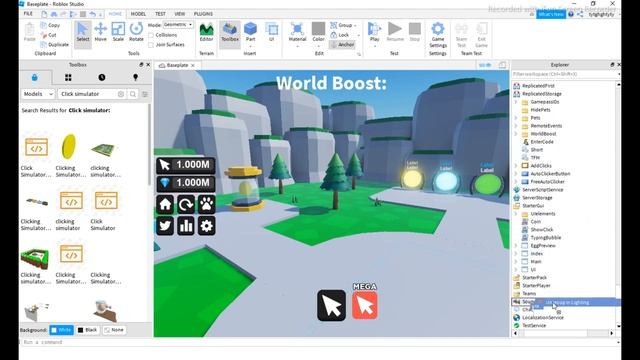Expand the Pets folder

(516, 118)
